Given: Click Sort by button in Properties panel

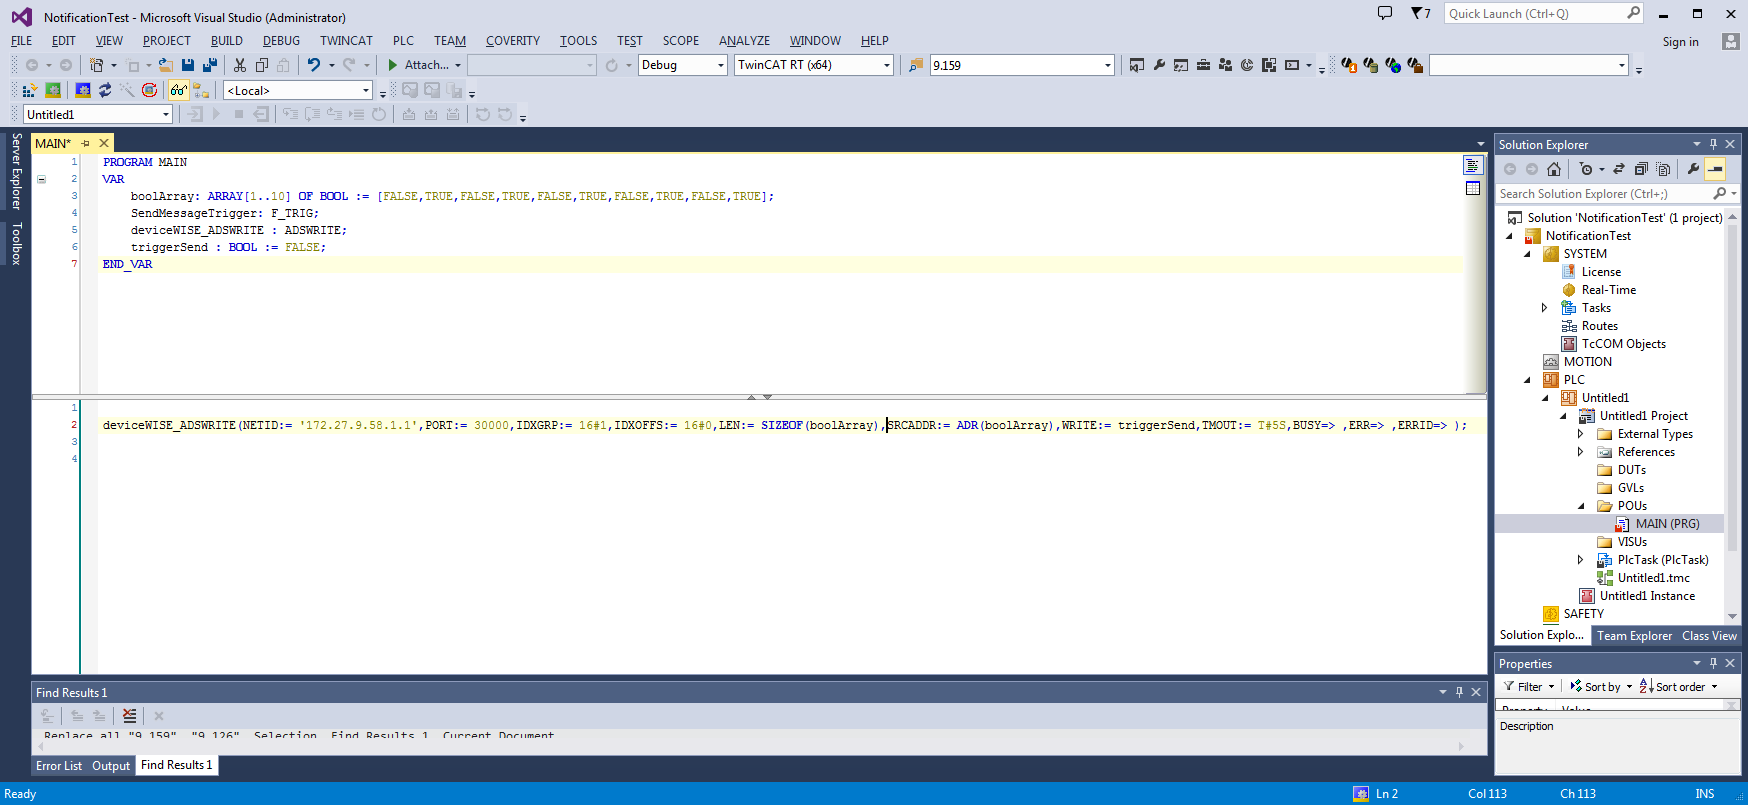Looking at the screenshot, I should coord(1600,687).
